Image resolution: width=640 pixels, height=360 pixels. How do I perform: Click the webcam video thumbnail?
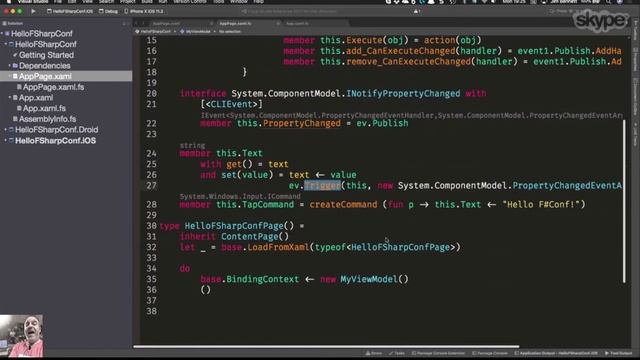21,336
